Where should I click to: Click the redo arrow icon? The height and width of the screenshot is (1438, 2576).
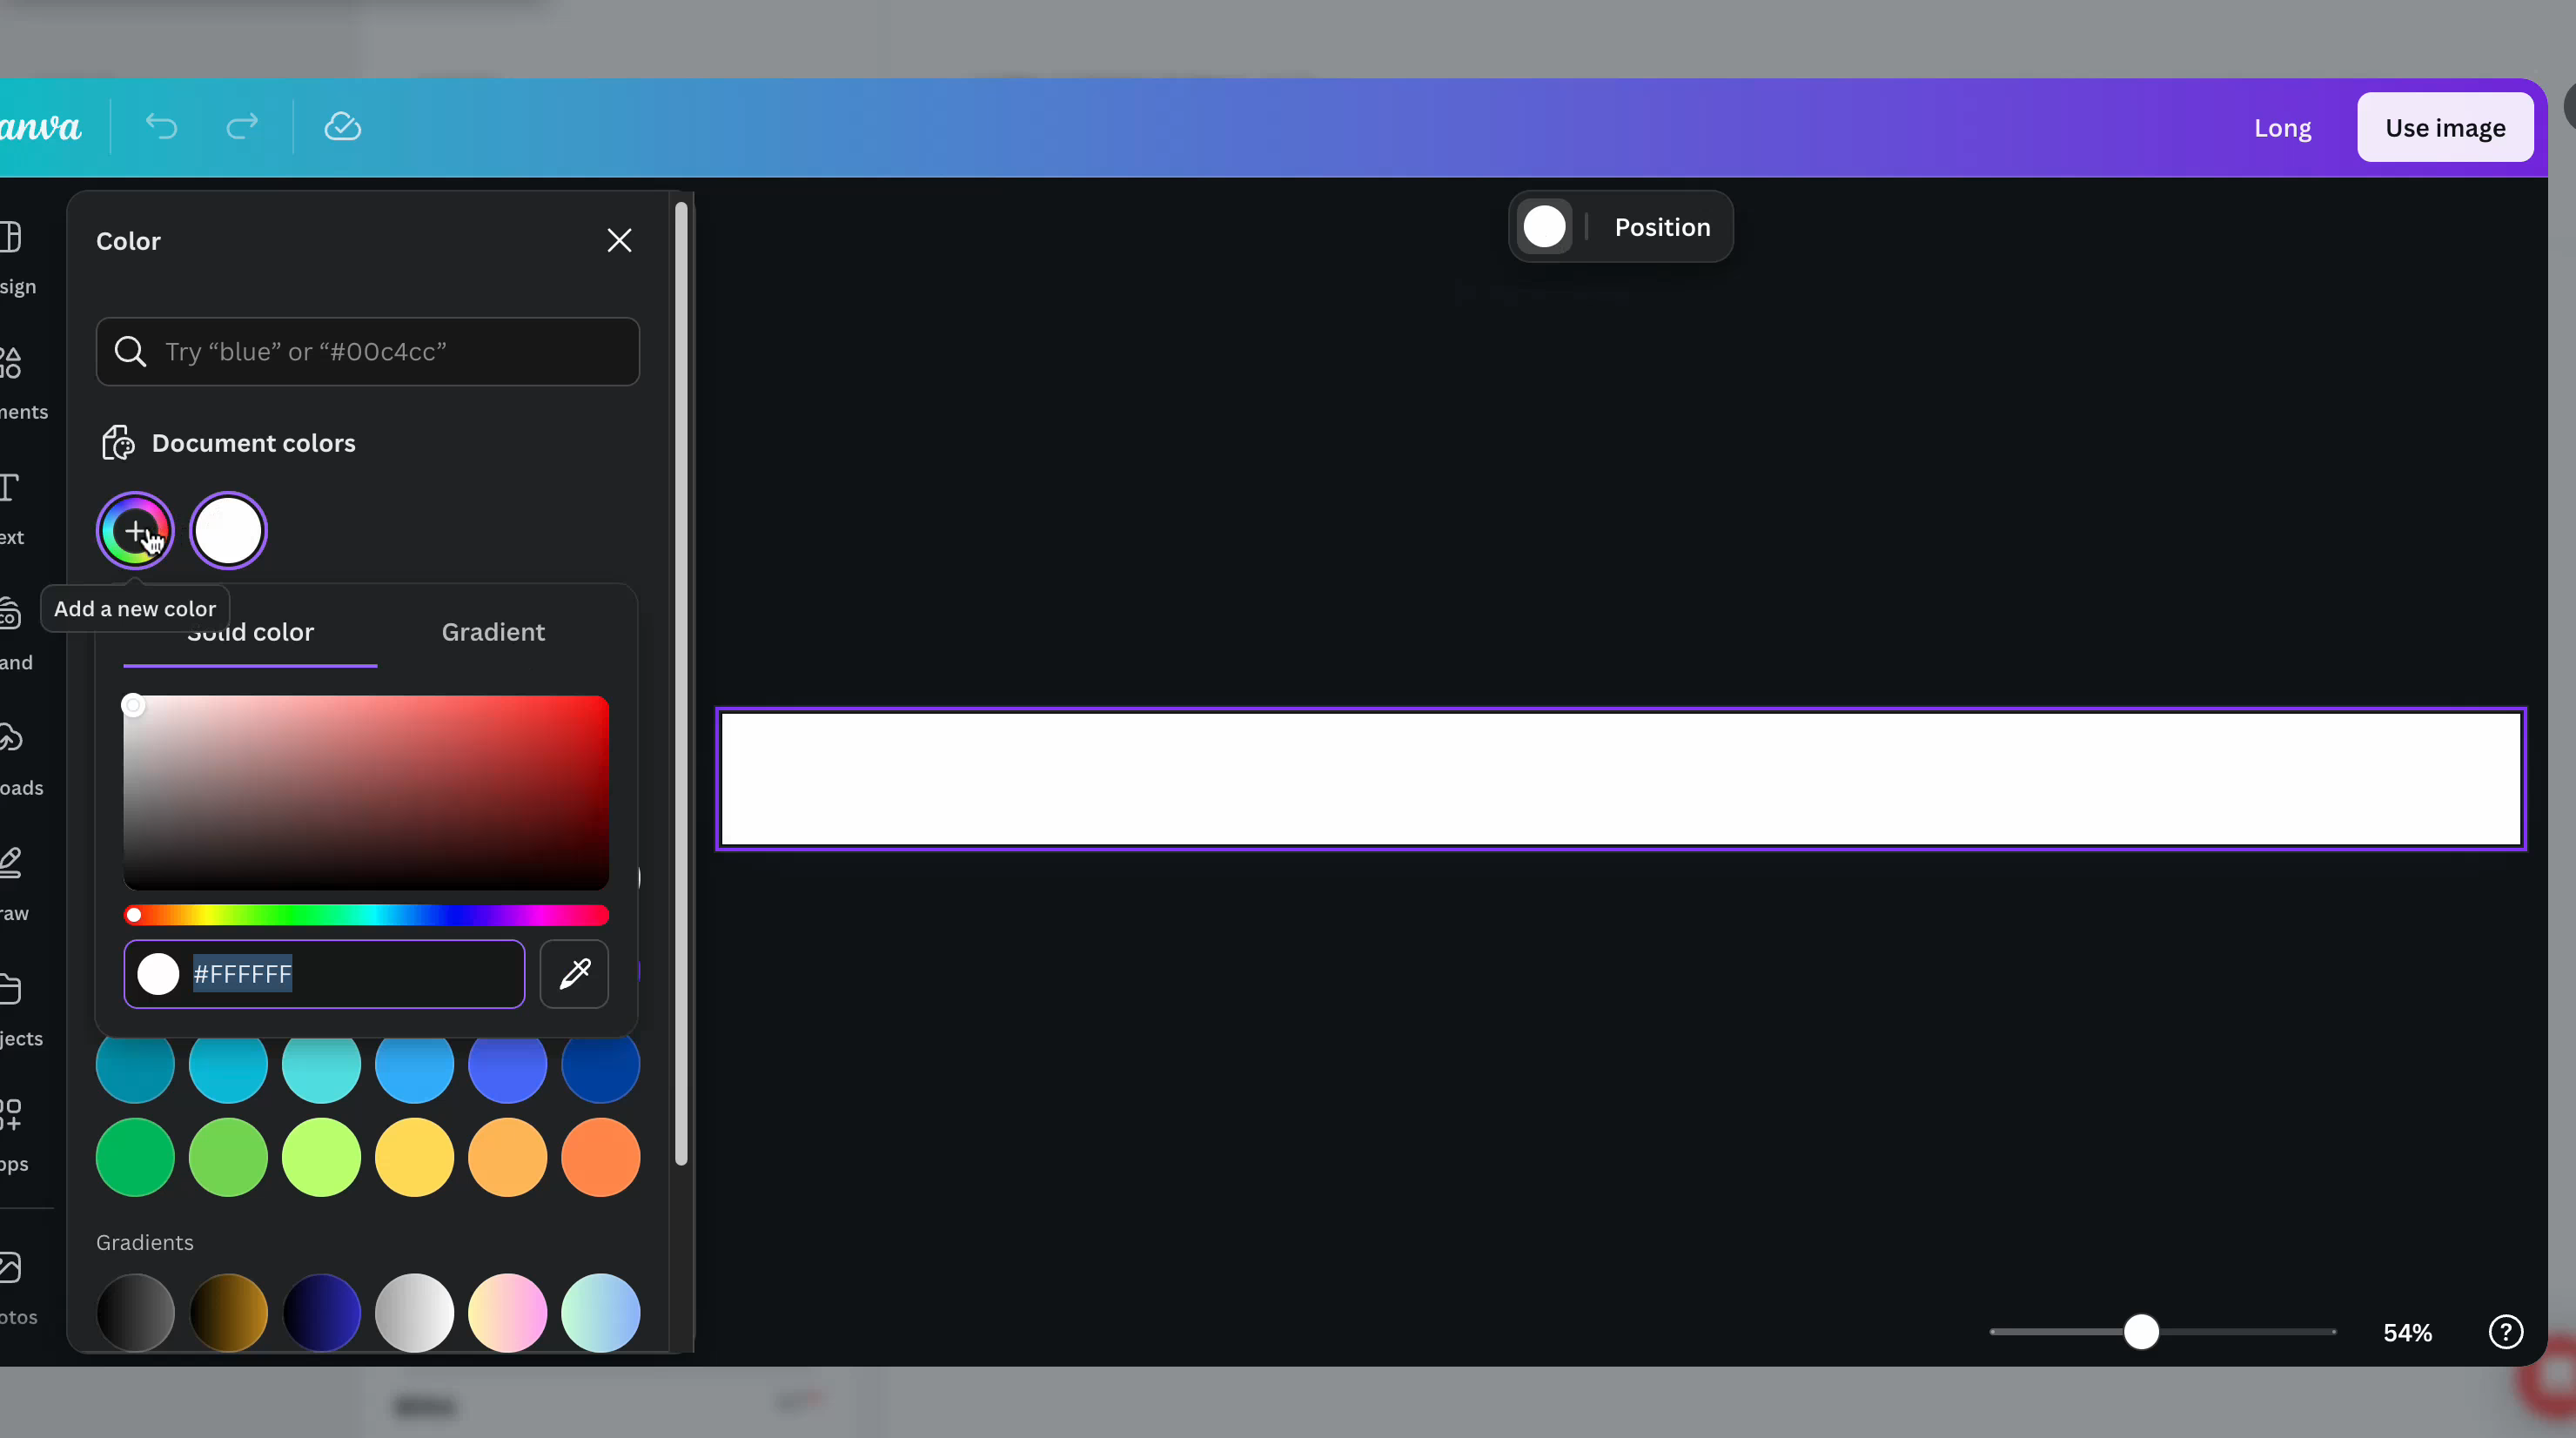pyautogui.click(x=242, y=127)
